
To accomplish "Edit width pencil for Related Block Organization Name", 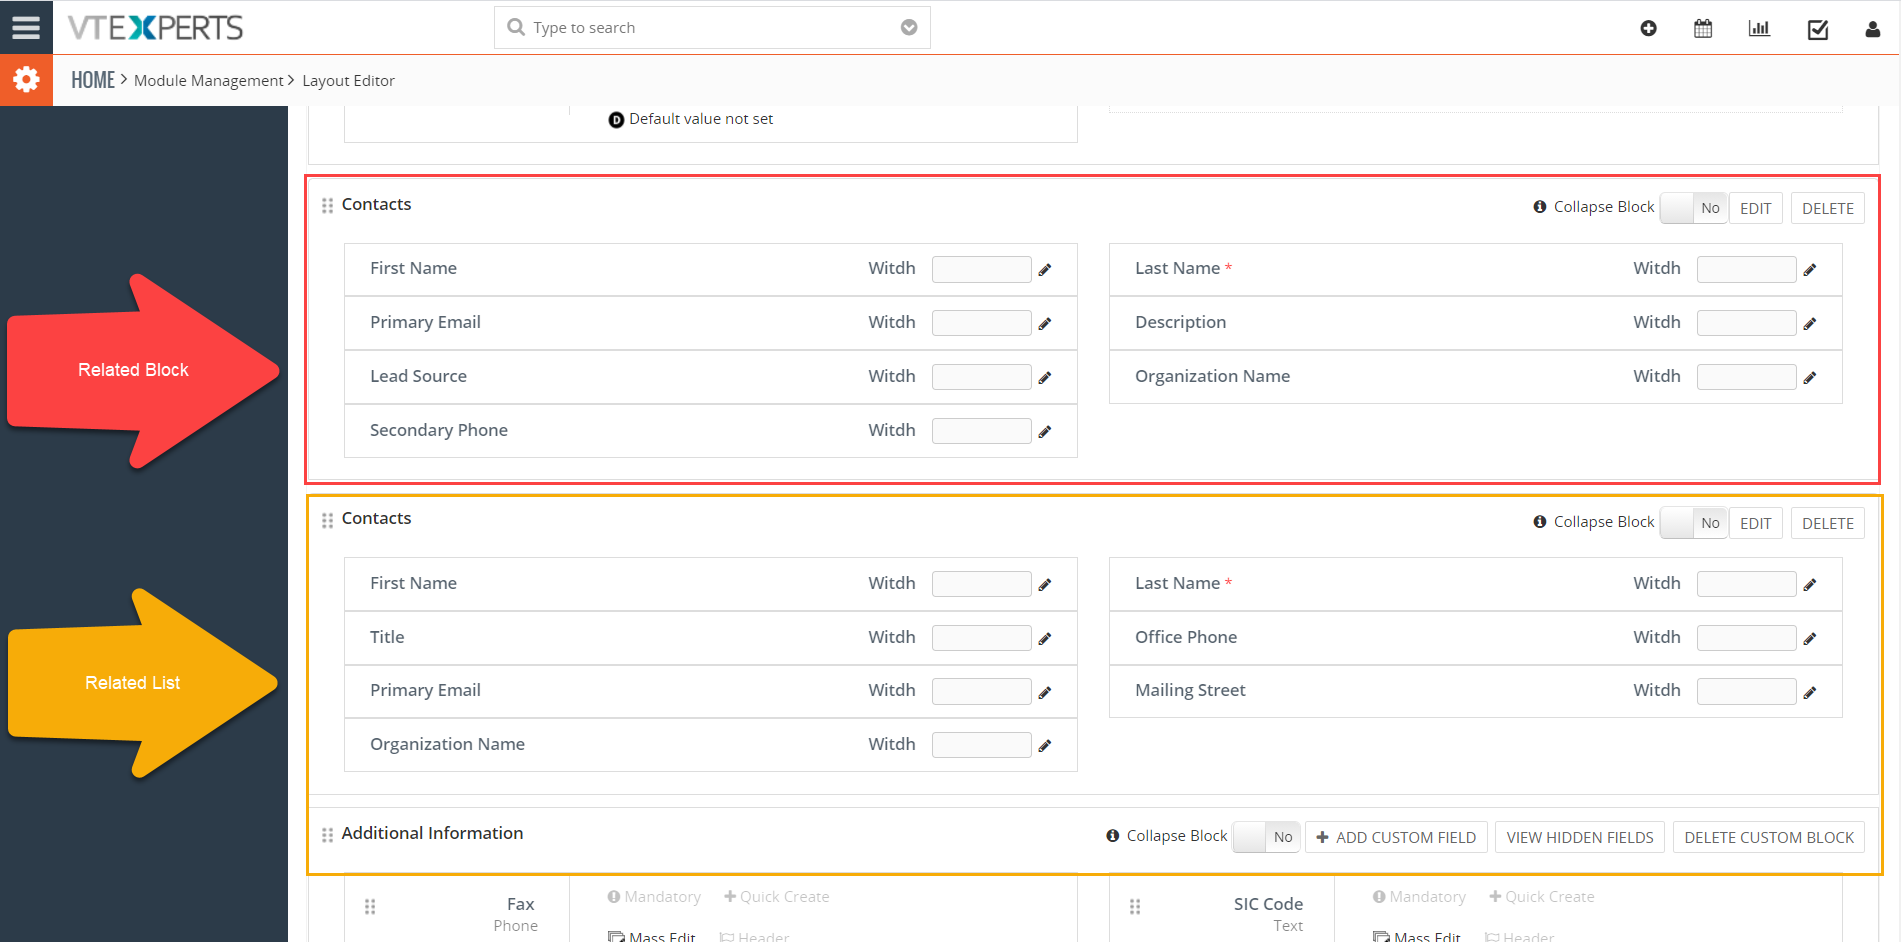I will (1810, 377).
